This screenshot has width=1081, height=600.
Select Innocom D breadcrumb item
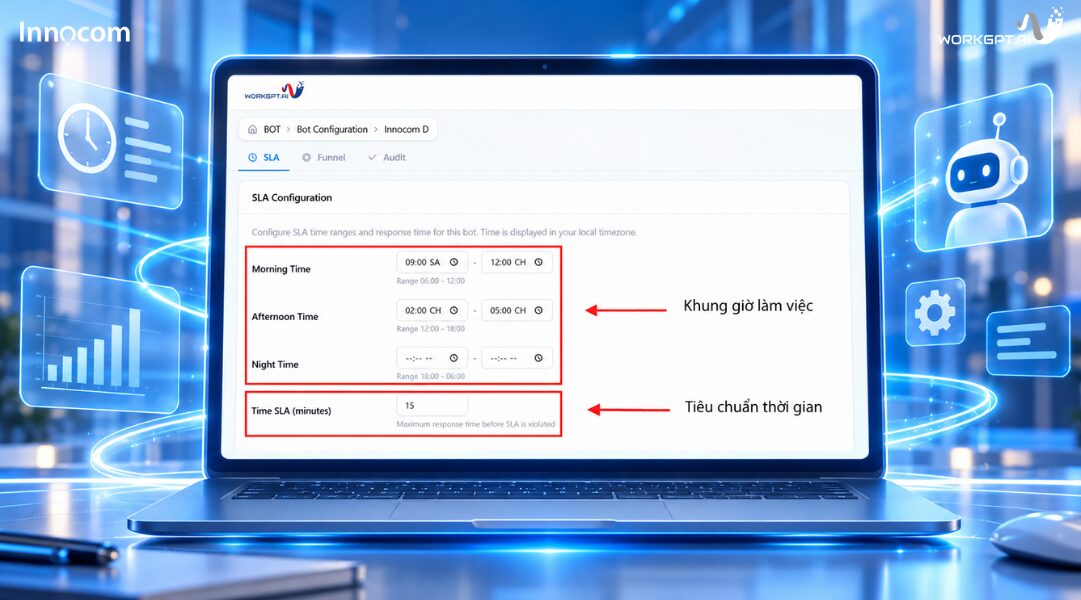[x=406, y=130]
